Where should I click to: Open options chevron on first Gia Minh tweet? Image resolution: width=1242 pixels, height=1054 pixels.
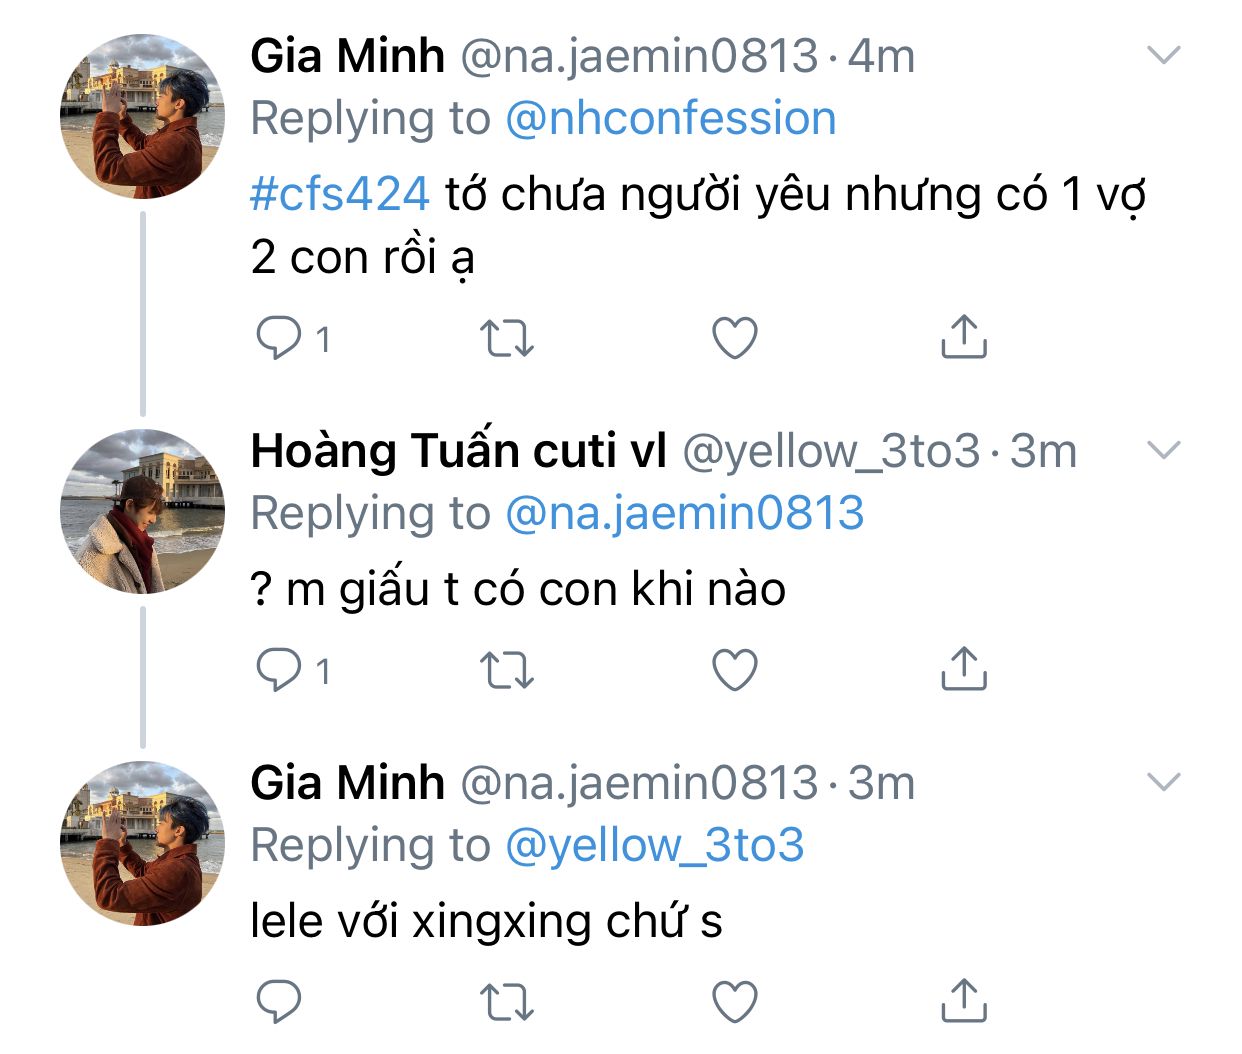tap(1164, 55)
